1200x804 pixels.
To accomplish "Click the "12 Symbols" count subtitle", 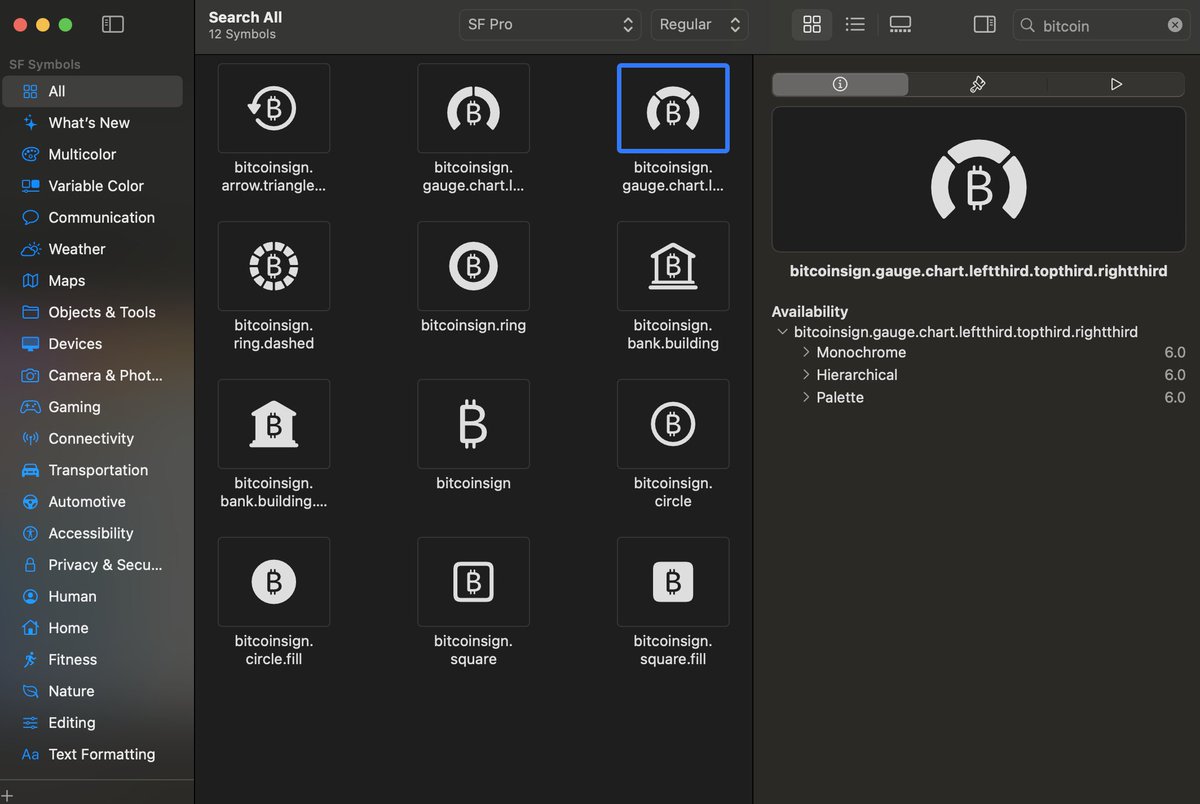I will coord(242,34).
